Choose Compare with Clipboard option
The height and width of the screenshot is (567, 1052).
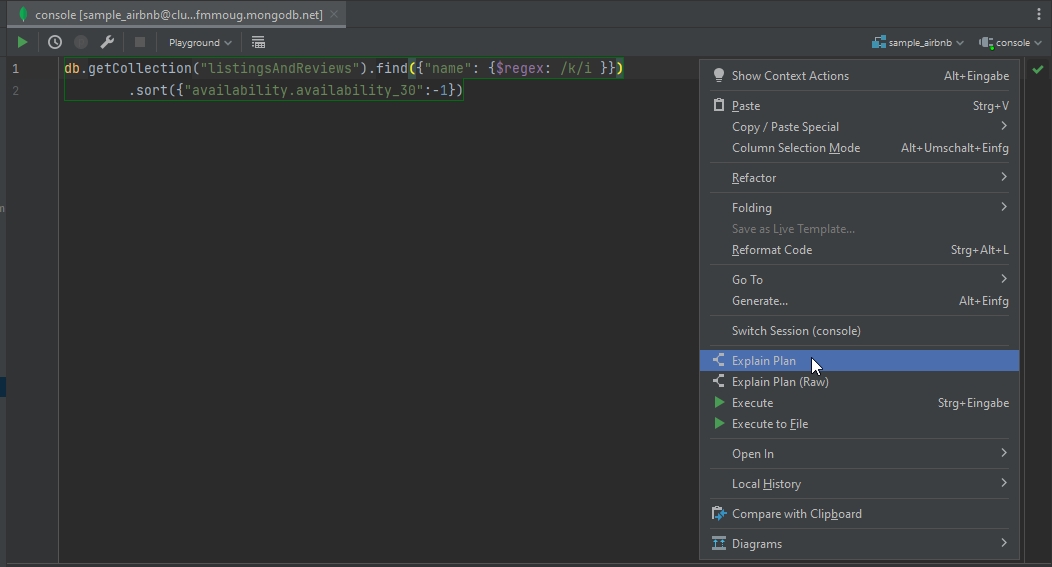coord(796,514)
